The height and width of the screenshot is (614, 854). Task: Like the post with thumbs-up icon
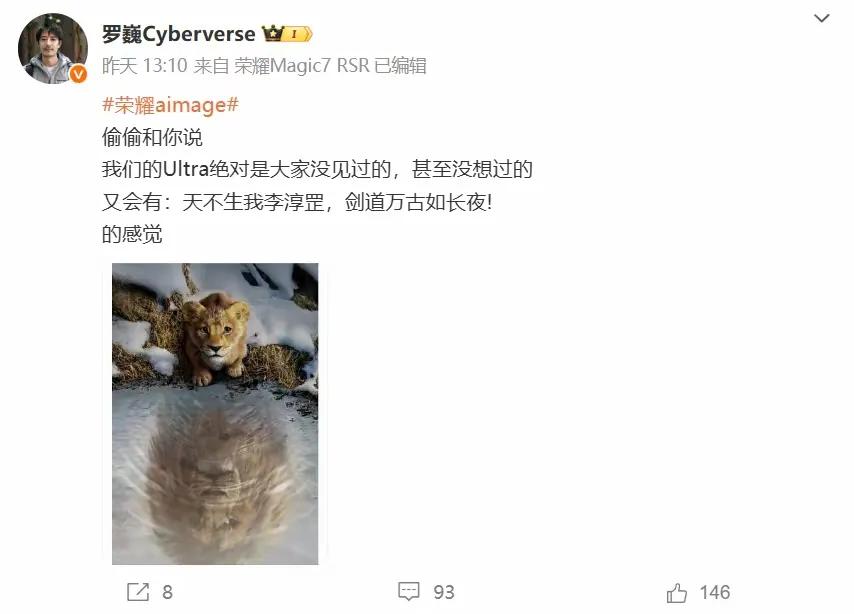tap(676, 592)
